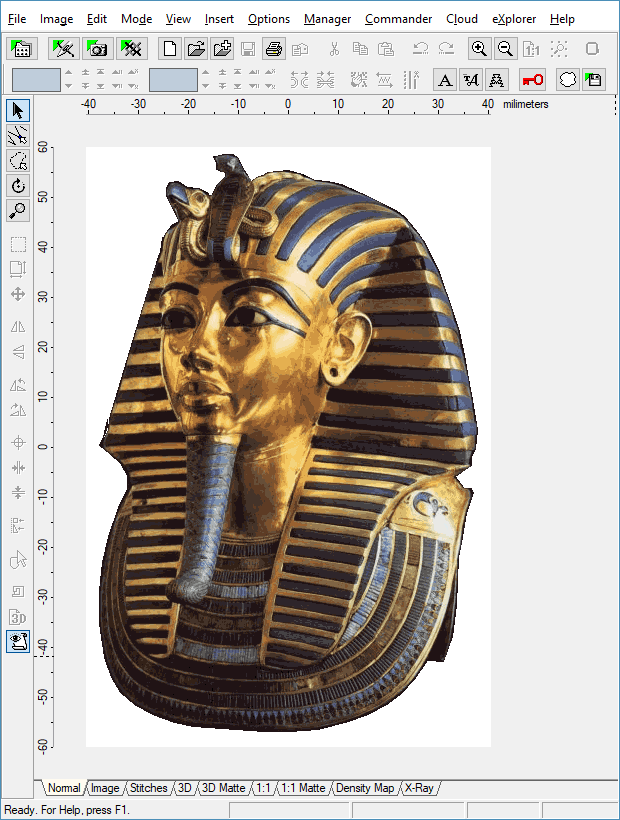Viewport: 620px width, 820px height.
Task: Switch to the 3D tab
Action: (185, 788)
